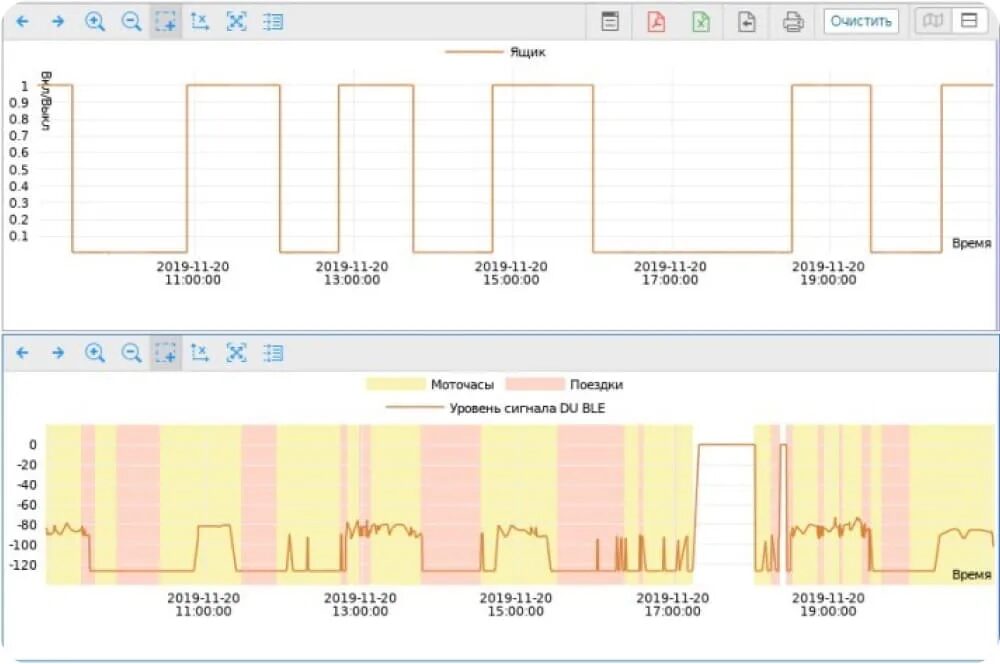Toggle the map view button

point(933,21)
